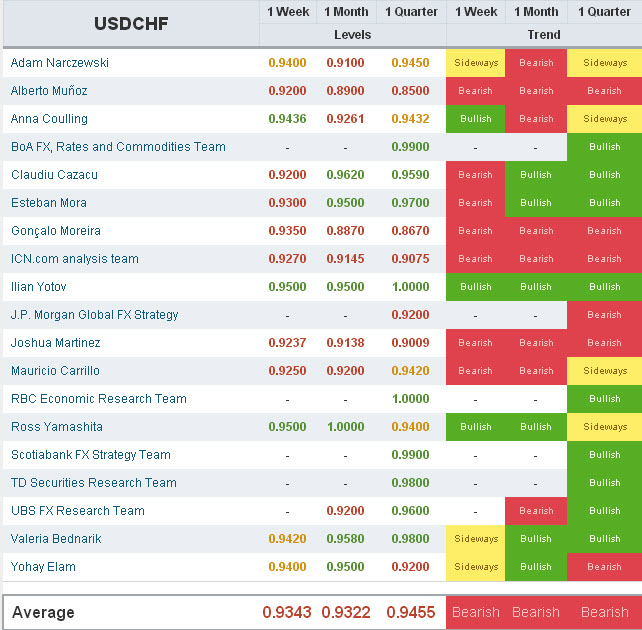This screenshot has height=630, width=642.
Task: Click UBS FX Research's 1 Month Bearish cell
Action: click(536, 511)
